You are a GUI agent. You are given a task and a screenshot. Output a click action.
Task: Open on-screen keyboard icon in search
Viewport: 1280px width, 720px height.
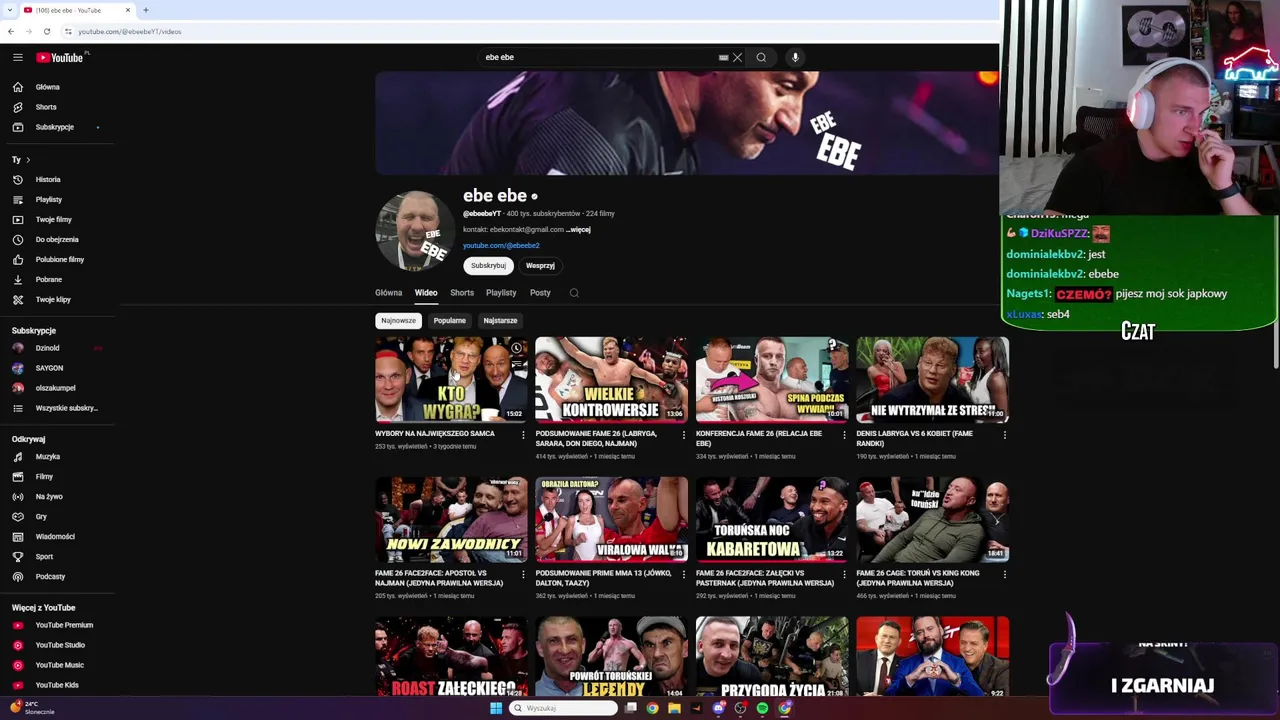[x=723, y=57]
